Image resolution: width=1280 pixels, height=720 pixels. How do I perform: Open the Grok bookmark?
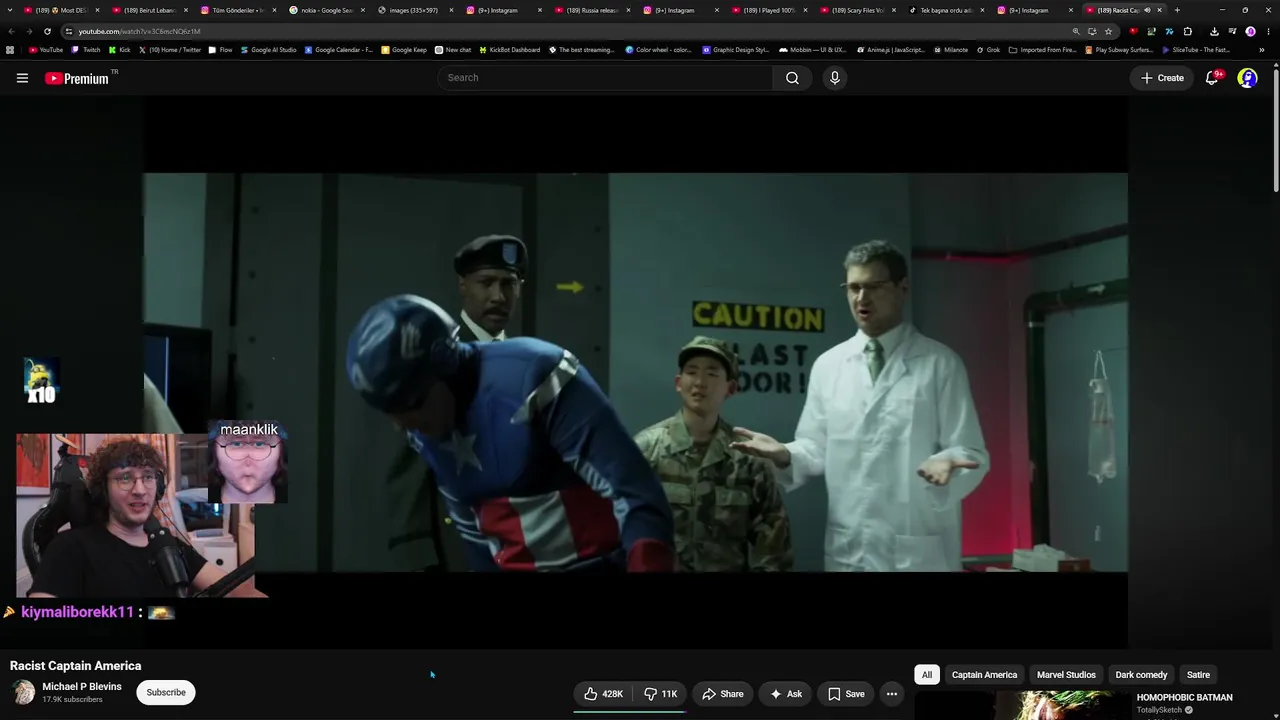987,49
